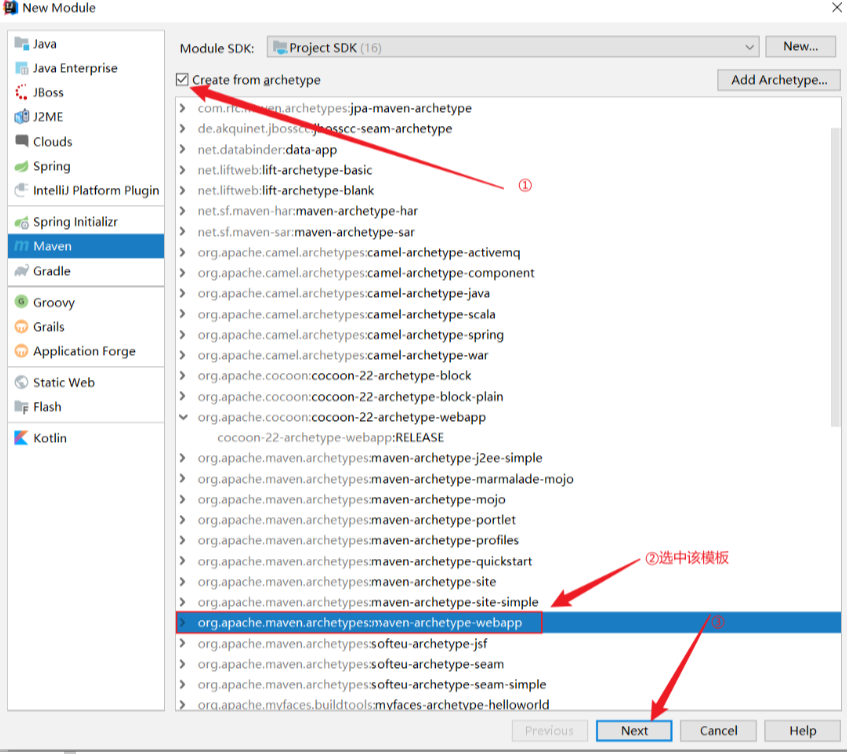This screenshot has height=754, width=847.
Task: Expand camel-archetype-war node
Action: 183,355
